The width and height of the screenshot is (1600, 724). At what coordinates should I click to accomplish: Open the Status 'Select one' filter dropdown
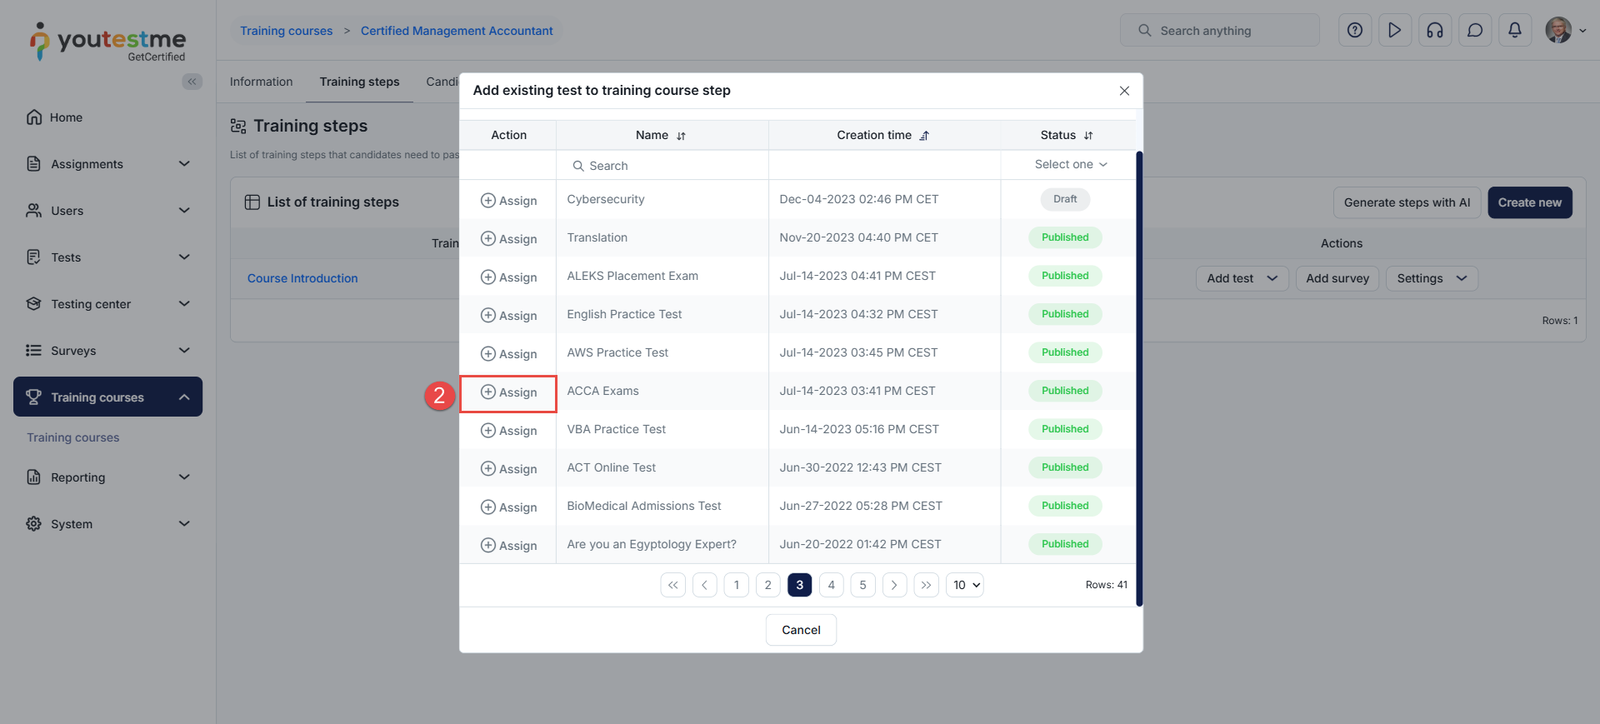point(1069,165)
